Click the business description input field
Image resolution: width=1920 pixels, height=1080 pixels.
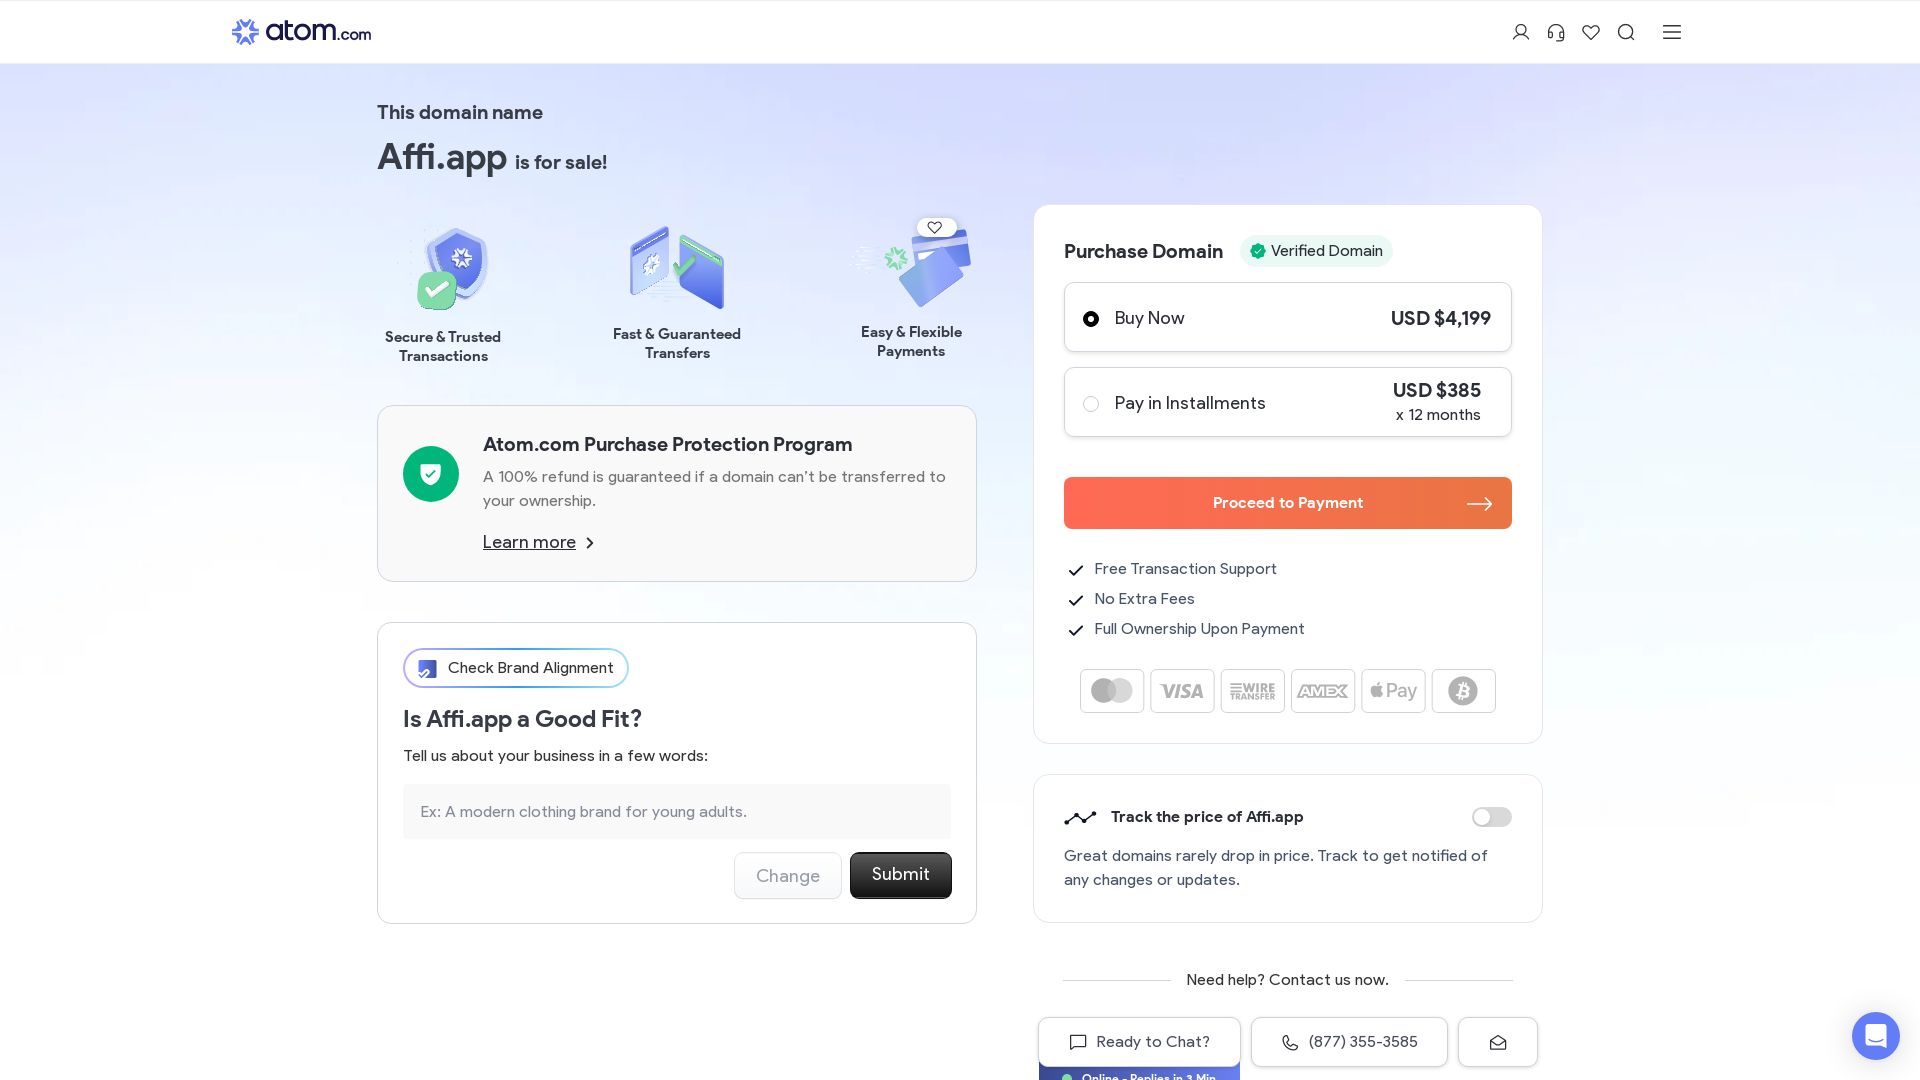[x=676, y=812]
